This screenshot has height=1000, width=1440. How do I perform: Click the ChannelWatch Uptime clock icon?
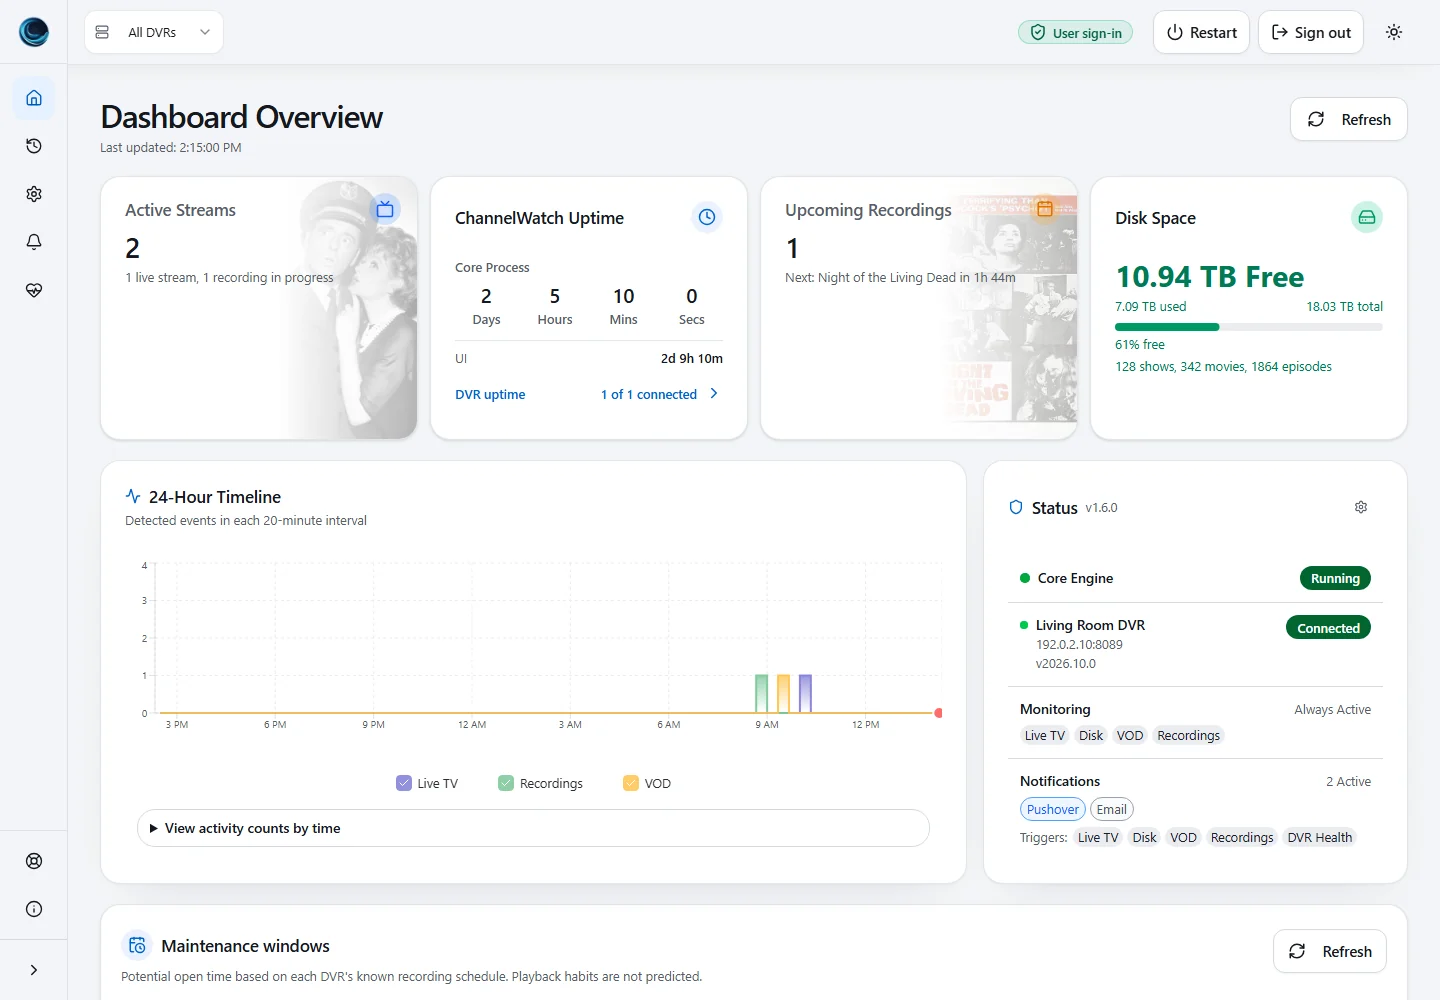click(707, 217)
